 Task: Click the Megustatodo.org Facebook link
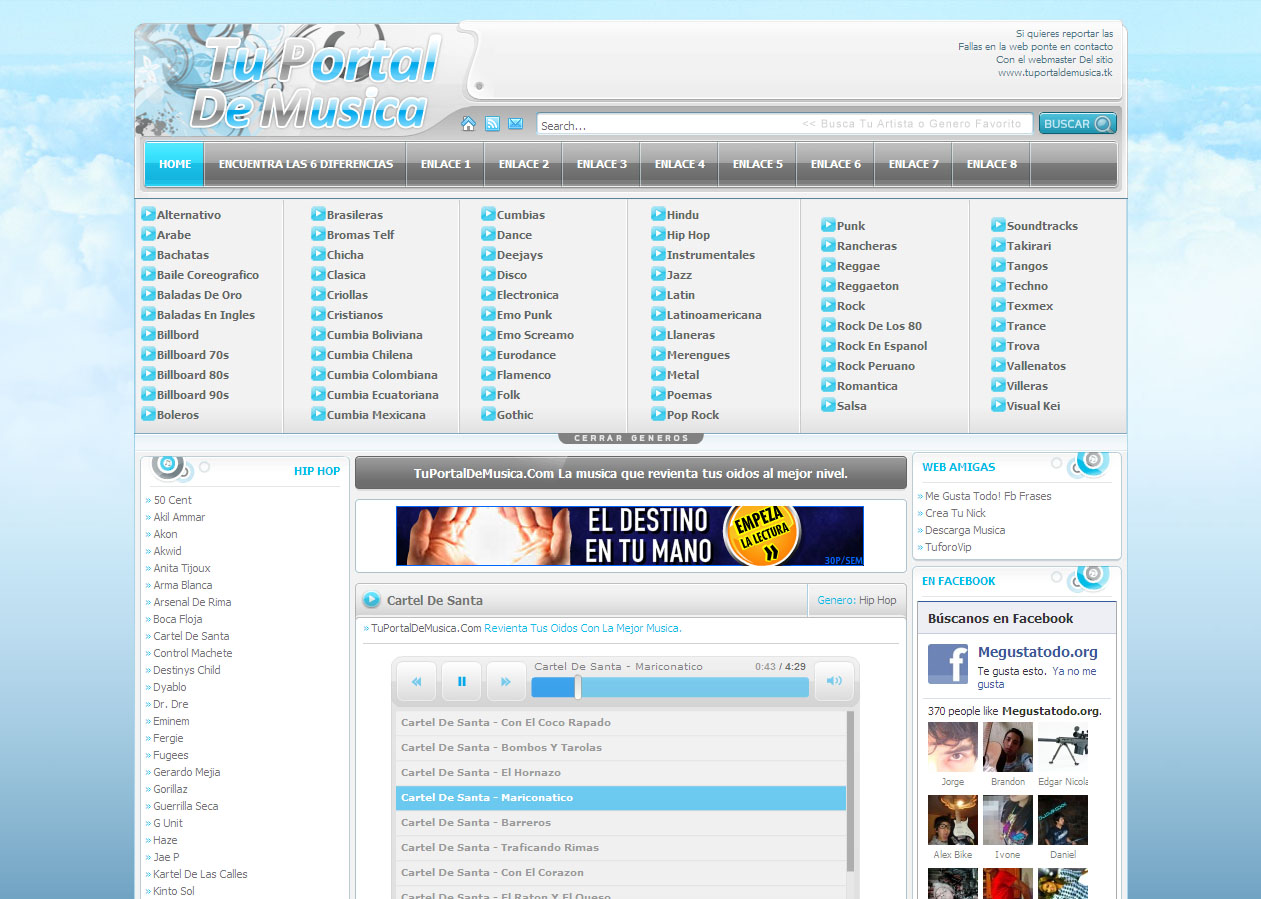1038,652
